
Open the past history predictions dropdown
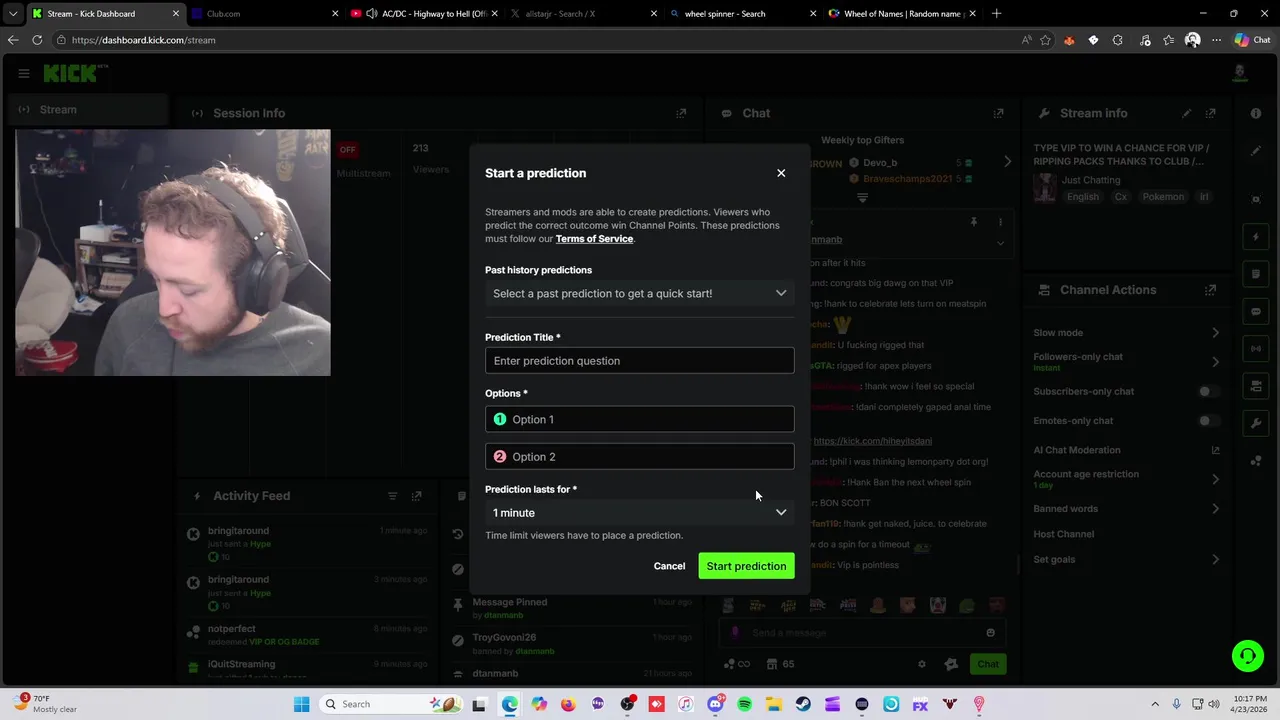pos(640,293)
